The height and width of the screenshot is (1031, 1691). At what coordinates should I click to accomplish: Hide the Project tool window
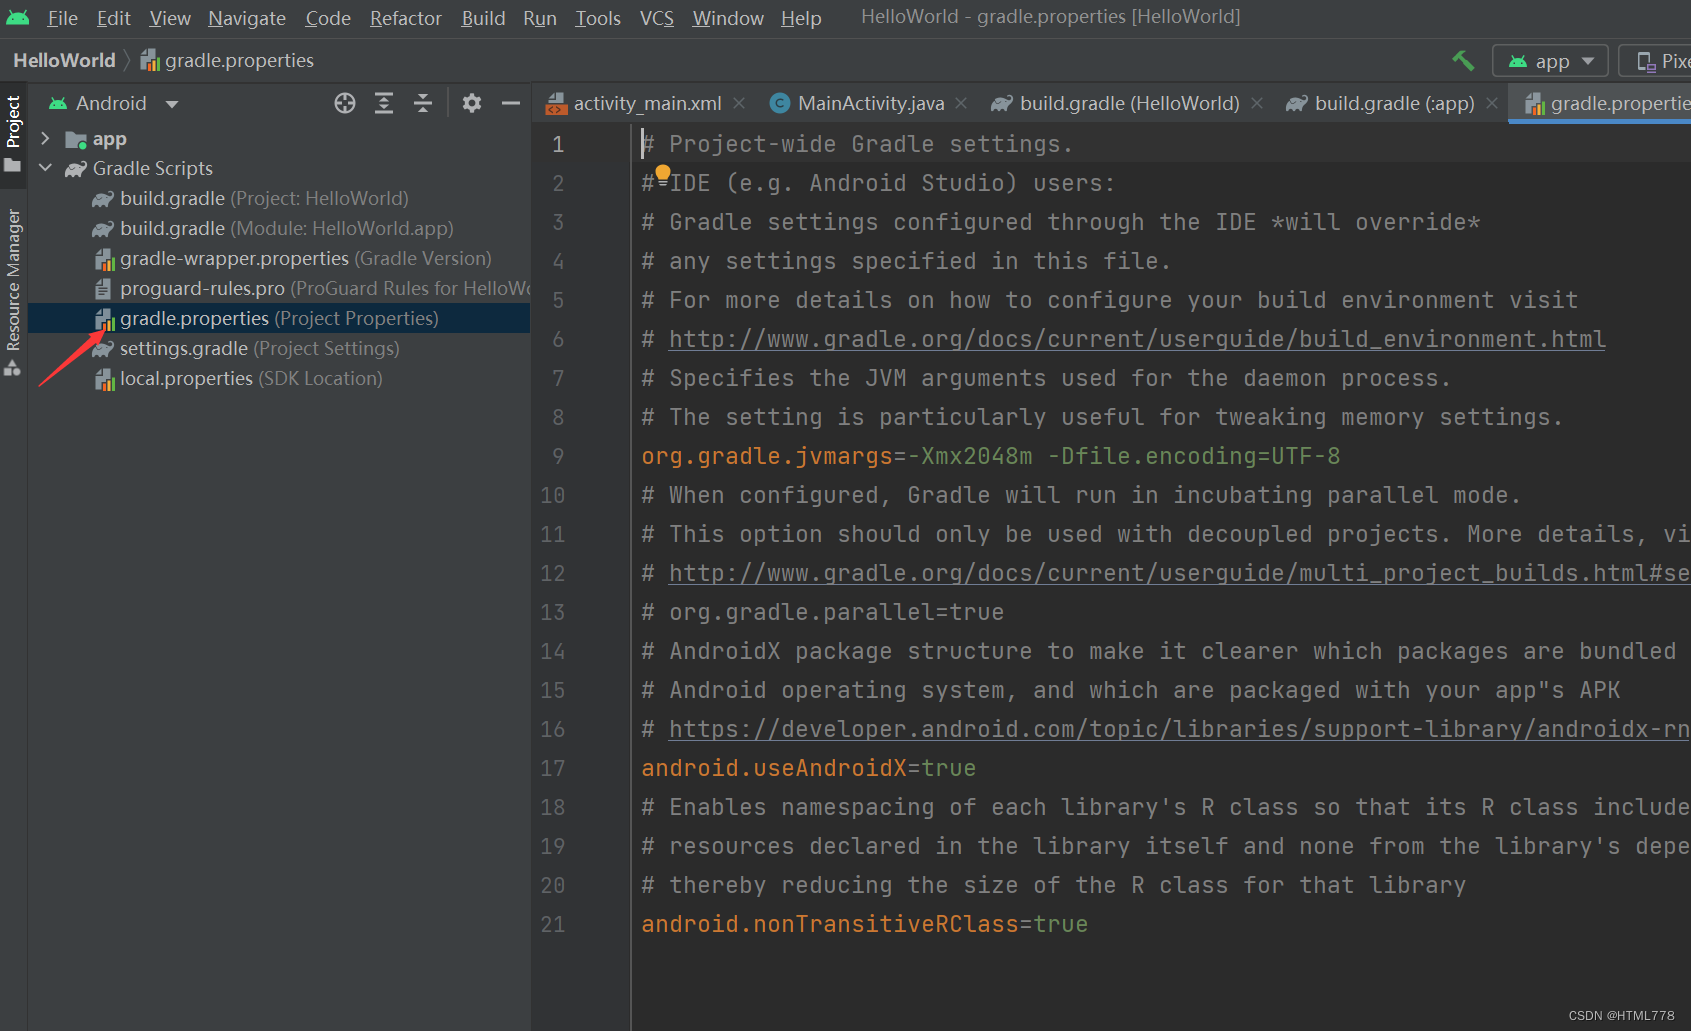(x=511, y=103)
